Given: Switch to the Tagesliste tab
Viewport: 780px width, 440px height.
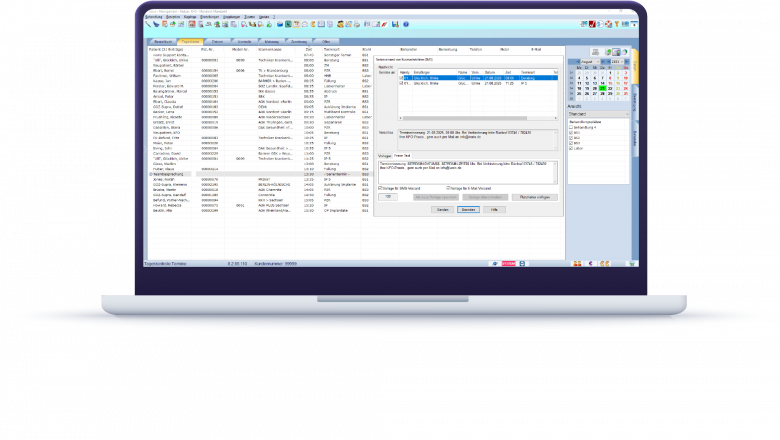Looking at the screenshot, I should tap(190, 41).
